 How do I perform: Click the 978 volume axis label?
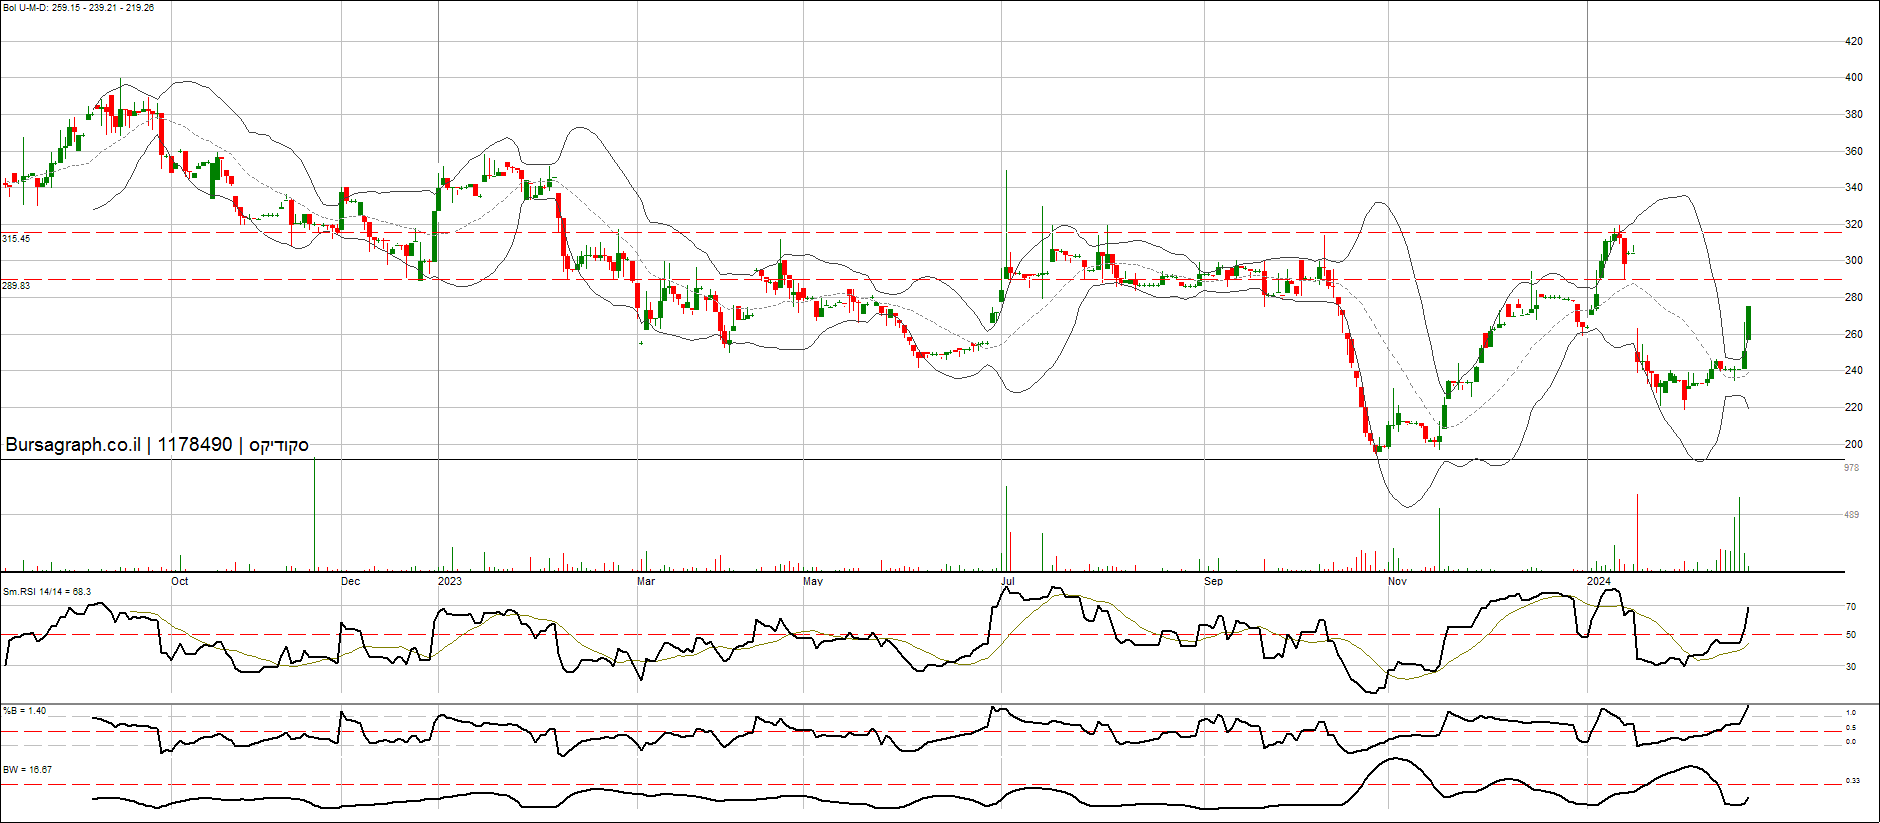click(x=1851, y=468)
